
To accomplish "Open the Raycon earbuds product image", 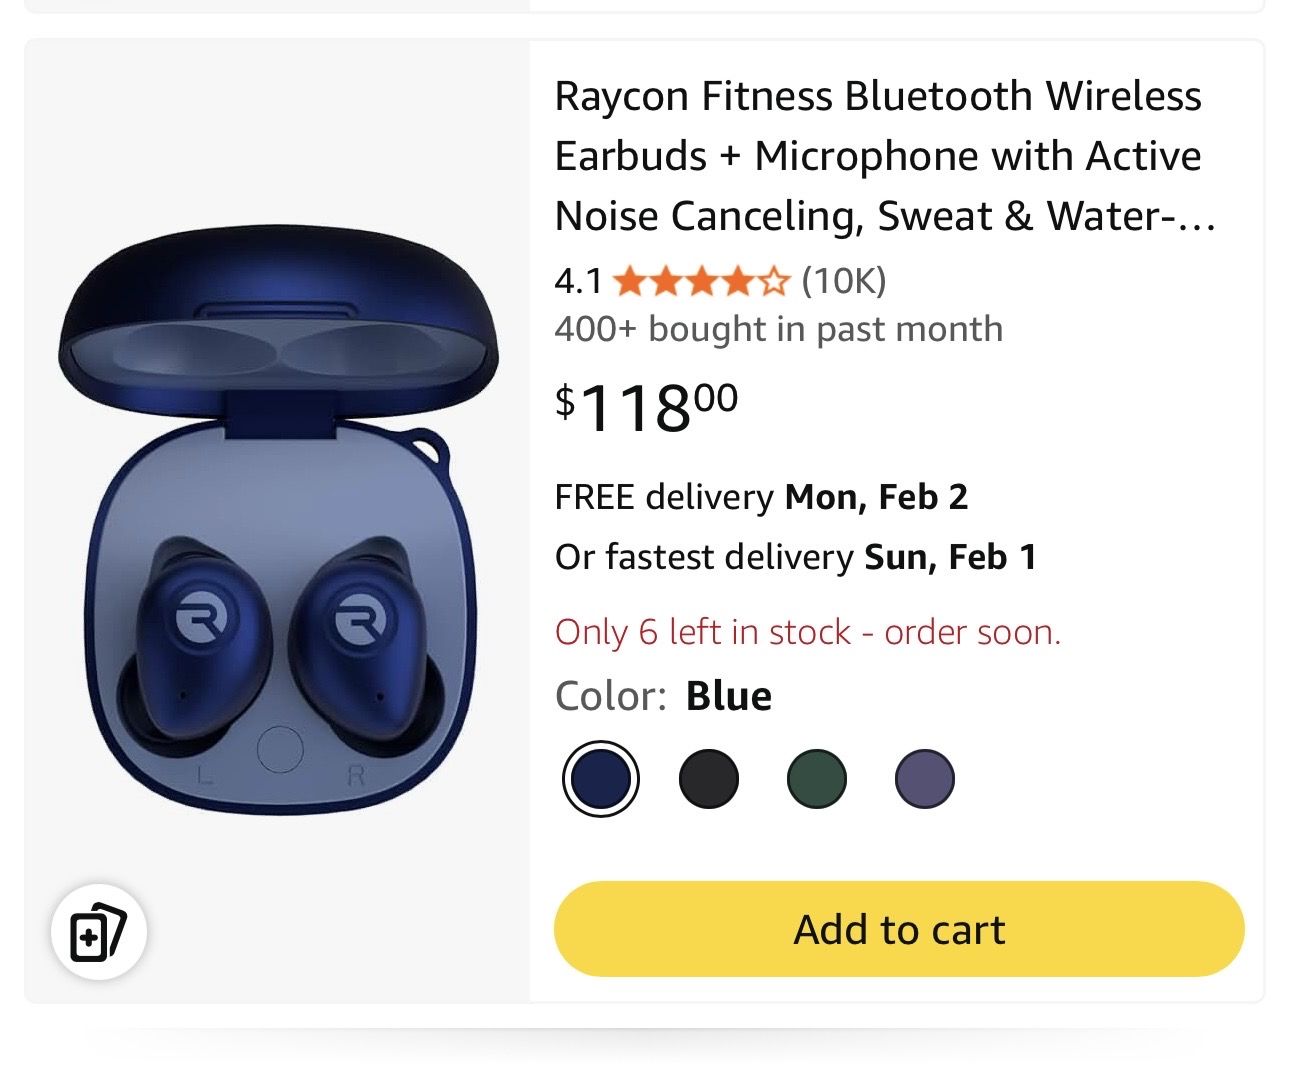I will (277, 520).
